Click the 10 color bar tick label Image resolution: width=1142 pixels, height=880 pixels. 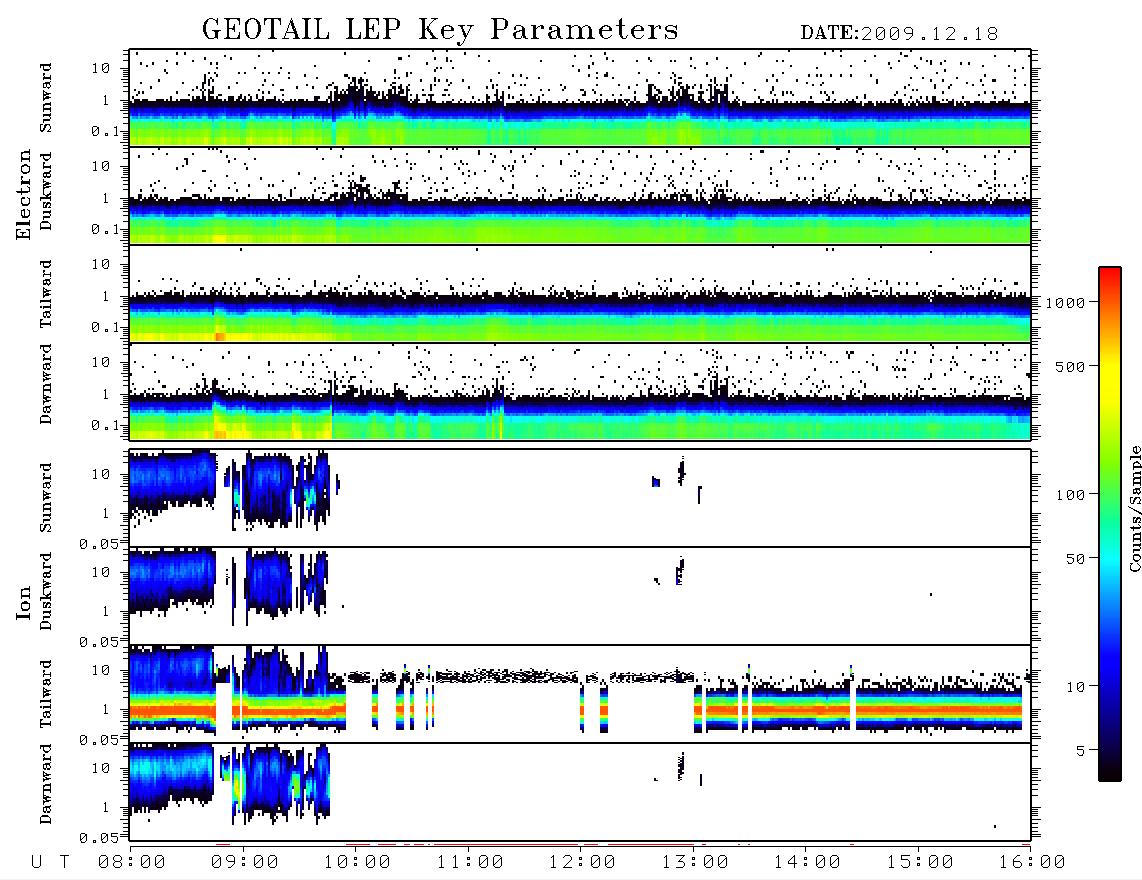(1076, 686)
